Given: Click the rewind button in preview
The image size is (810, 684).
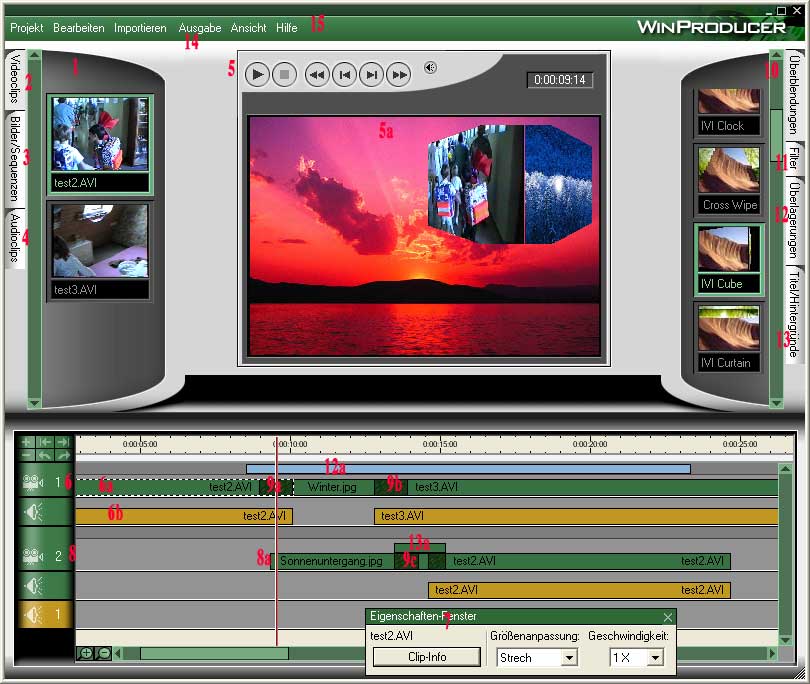Looking at the screenshot, I should (317, 73).
